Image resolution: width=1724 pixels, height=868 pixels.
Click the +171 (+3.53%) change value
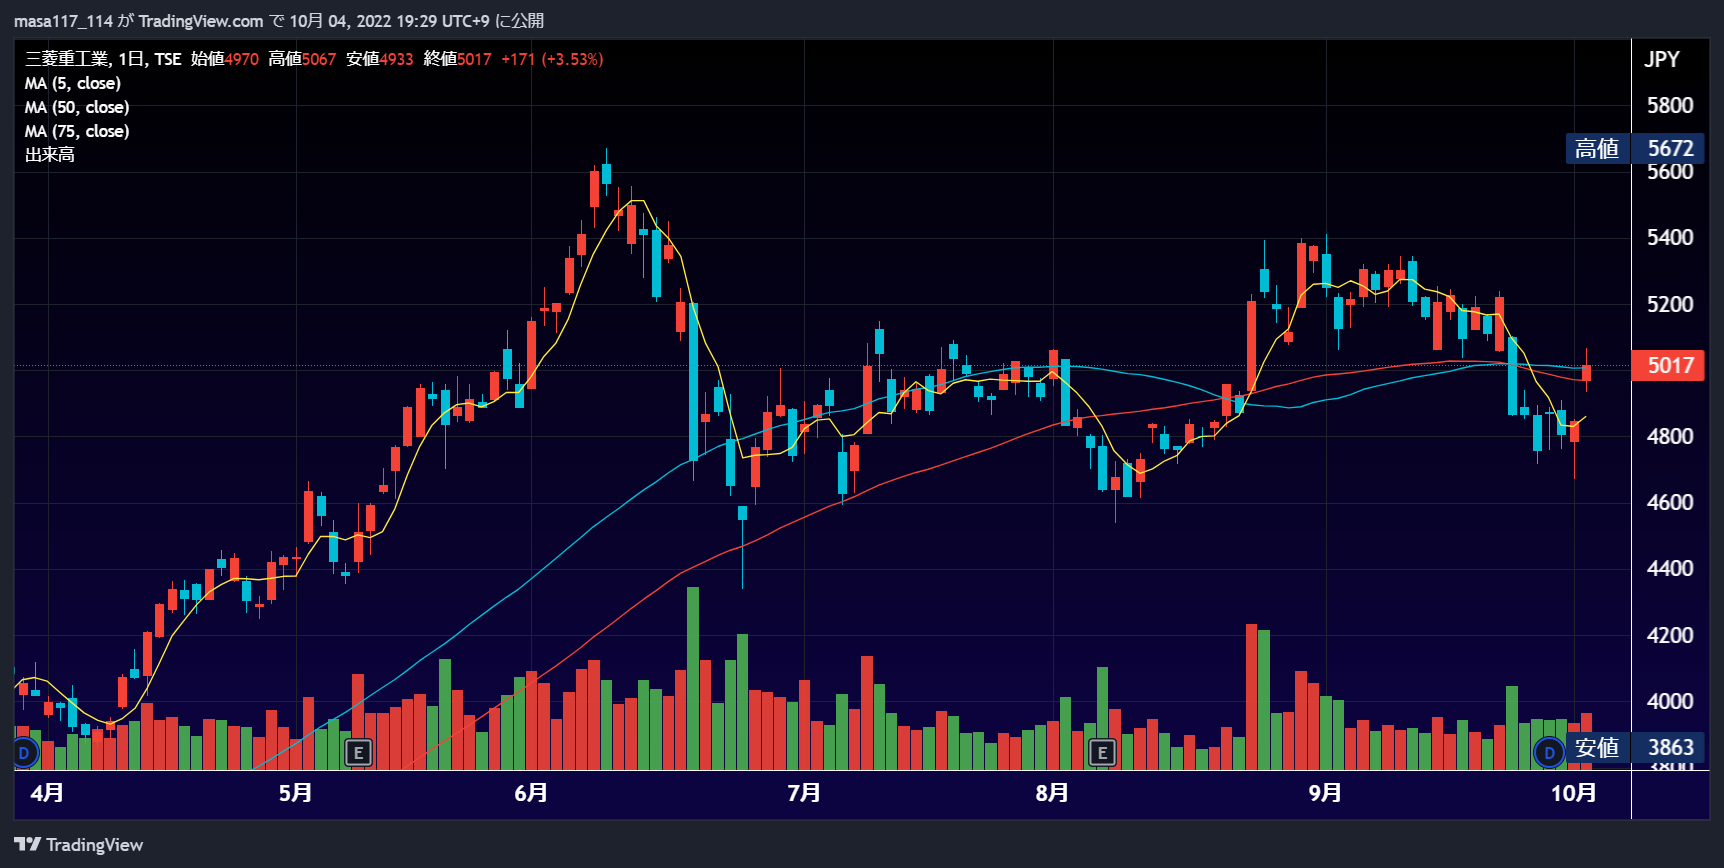pos(552,59)
